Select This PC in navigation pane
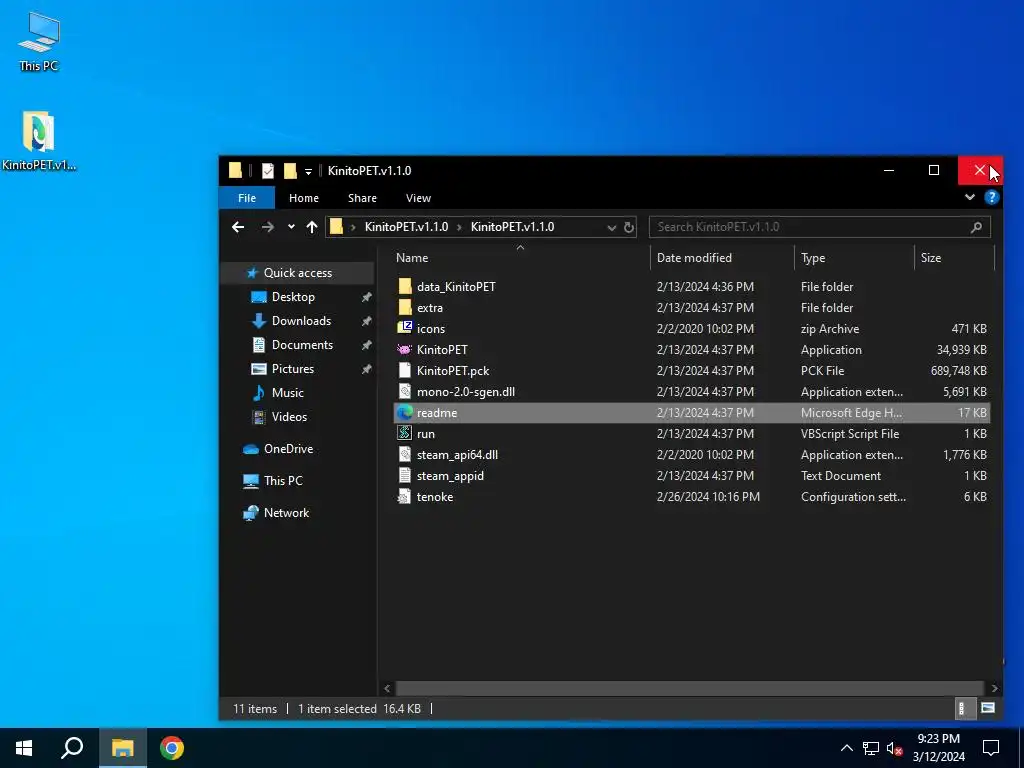This screenshot has height=768, width=1024. tap(283, 481)
